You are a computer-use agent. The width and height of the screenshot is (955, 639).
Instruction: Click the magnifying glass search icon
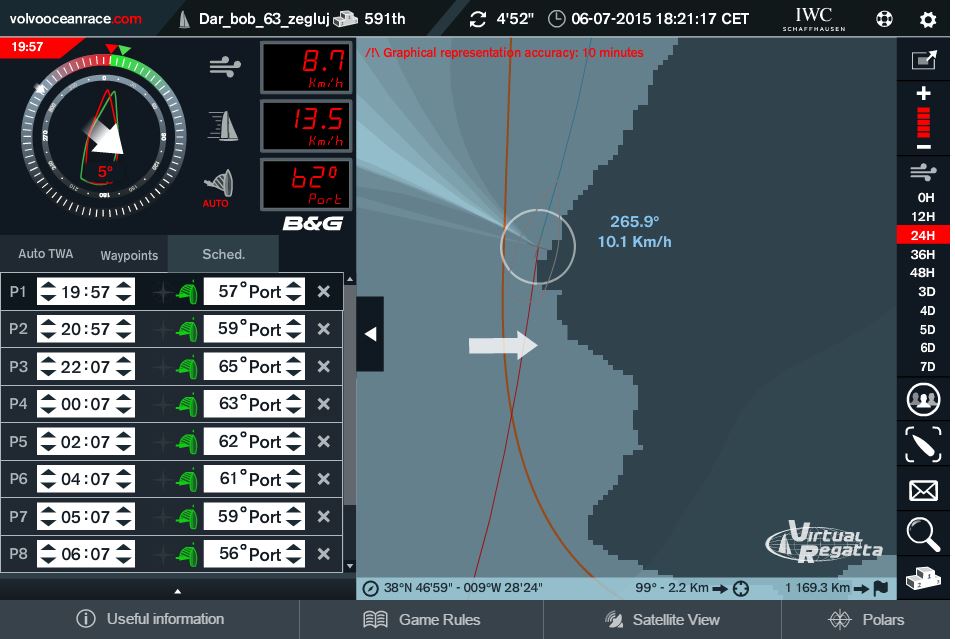(923, 535)
